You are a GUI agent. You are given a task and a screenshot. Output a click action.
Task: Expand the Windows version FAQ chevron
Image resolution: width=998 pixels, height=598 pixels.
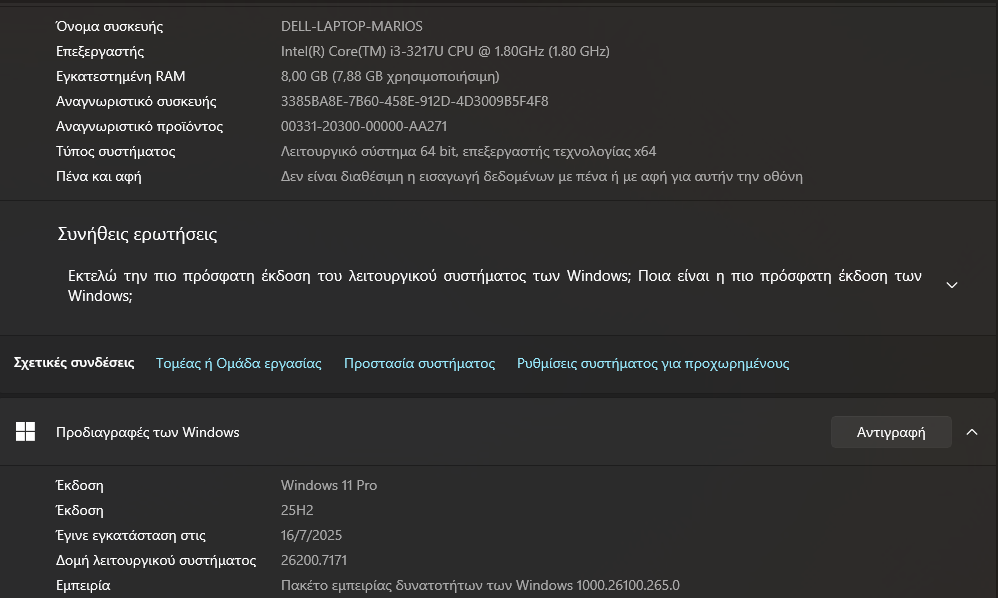(951, 285)
